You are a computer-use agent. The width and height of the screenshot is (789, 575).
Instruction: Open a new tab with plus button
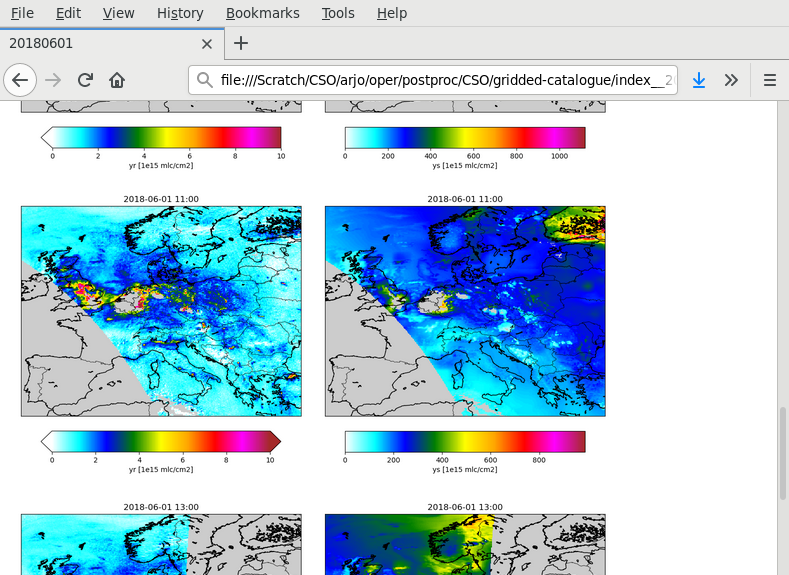pyautogui.click(x=241, y=43)
